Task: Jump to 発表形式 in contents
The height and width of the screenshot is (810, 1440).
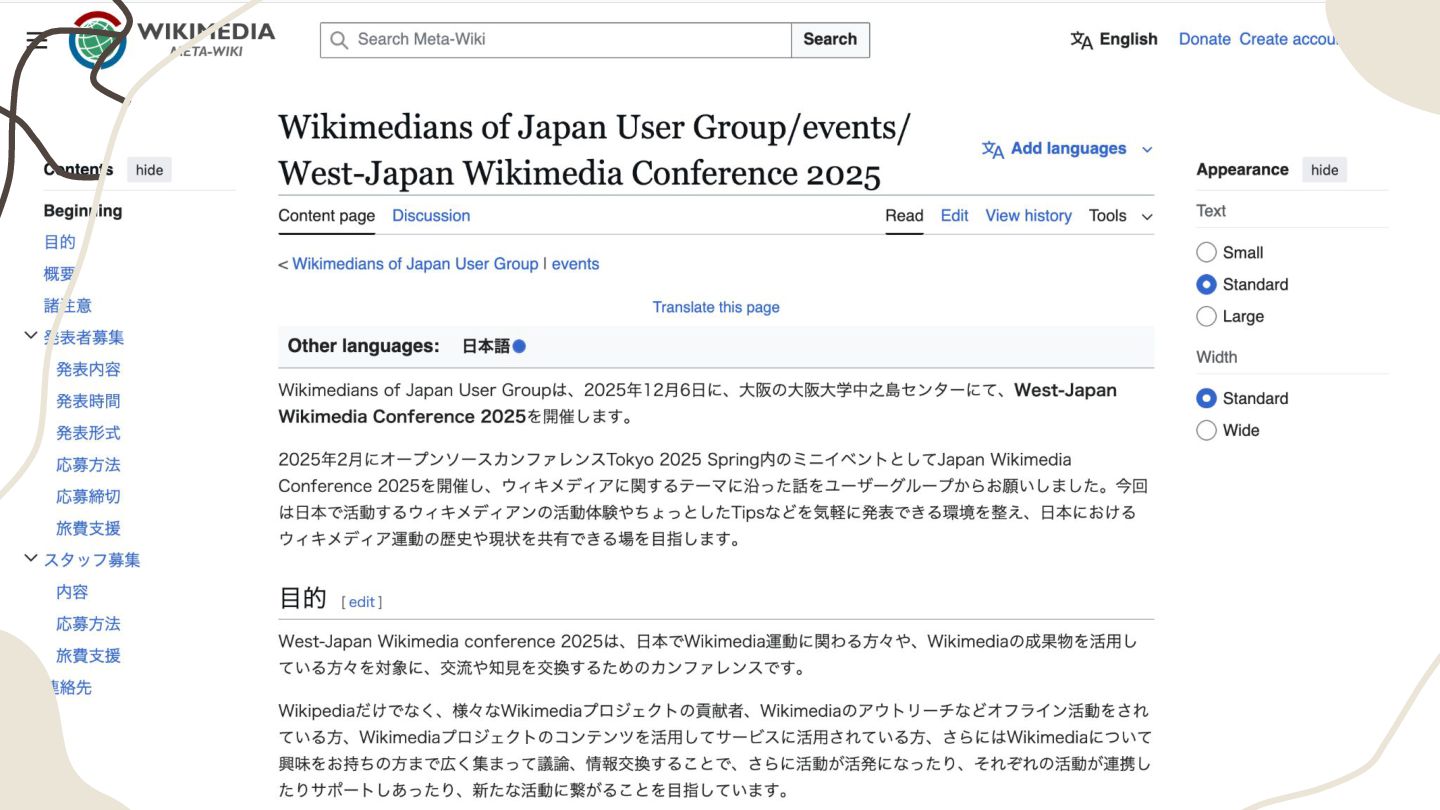Action: 88,433
